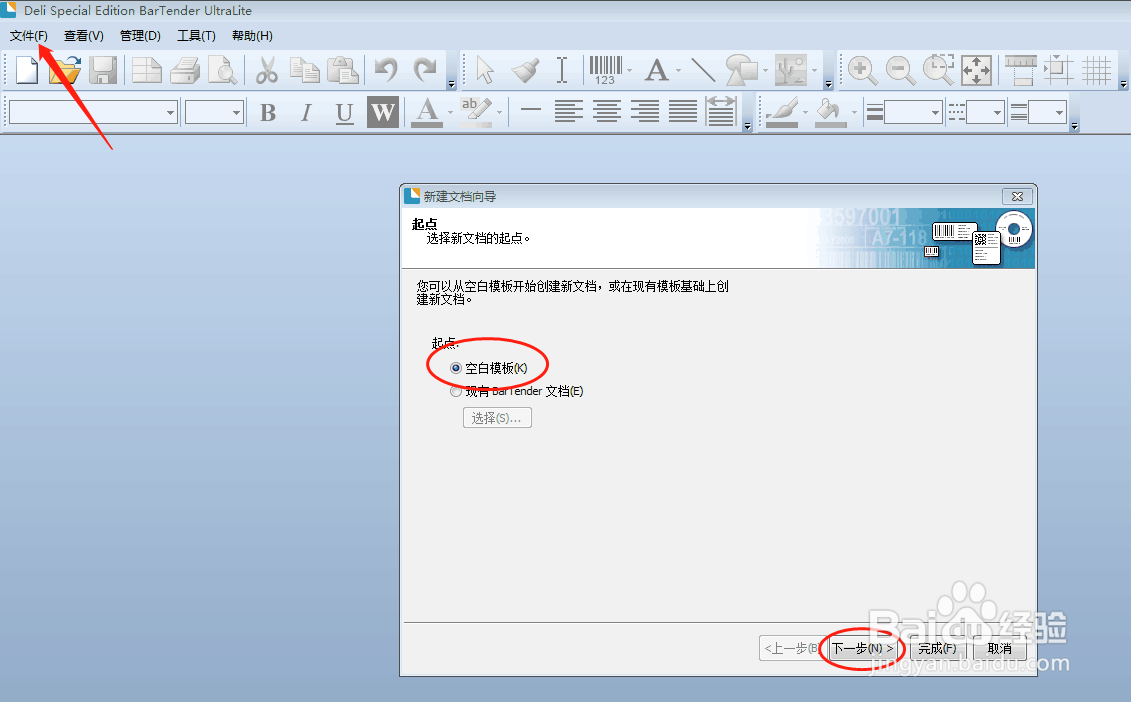Click the font color A swatch
This screenshot has width=1131, height=702.
pyautogui.click(x=427, y=112)
